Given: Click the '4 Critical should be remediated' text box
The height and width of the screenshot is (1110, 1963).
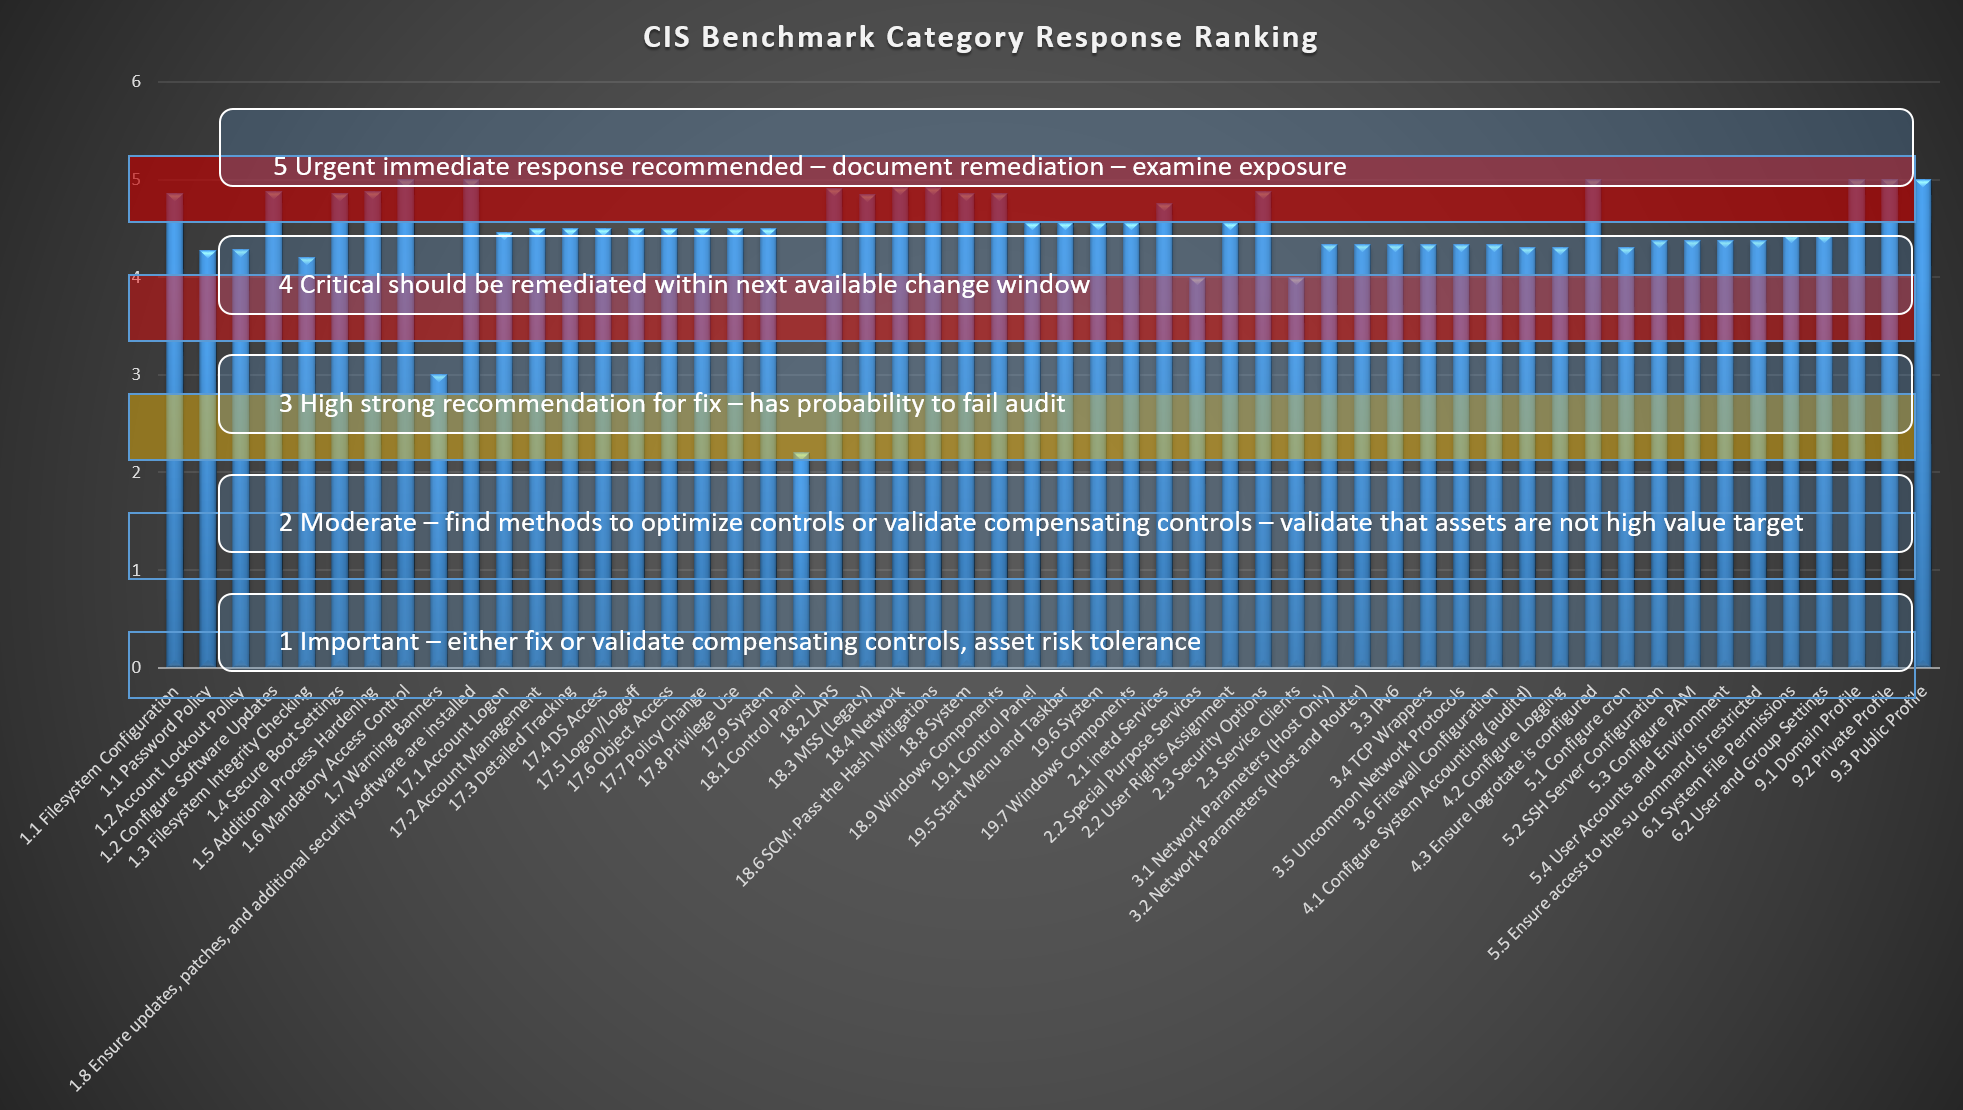Looking at the screenshot, I should [x=1066, y=275].
